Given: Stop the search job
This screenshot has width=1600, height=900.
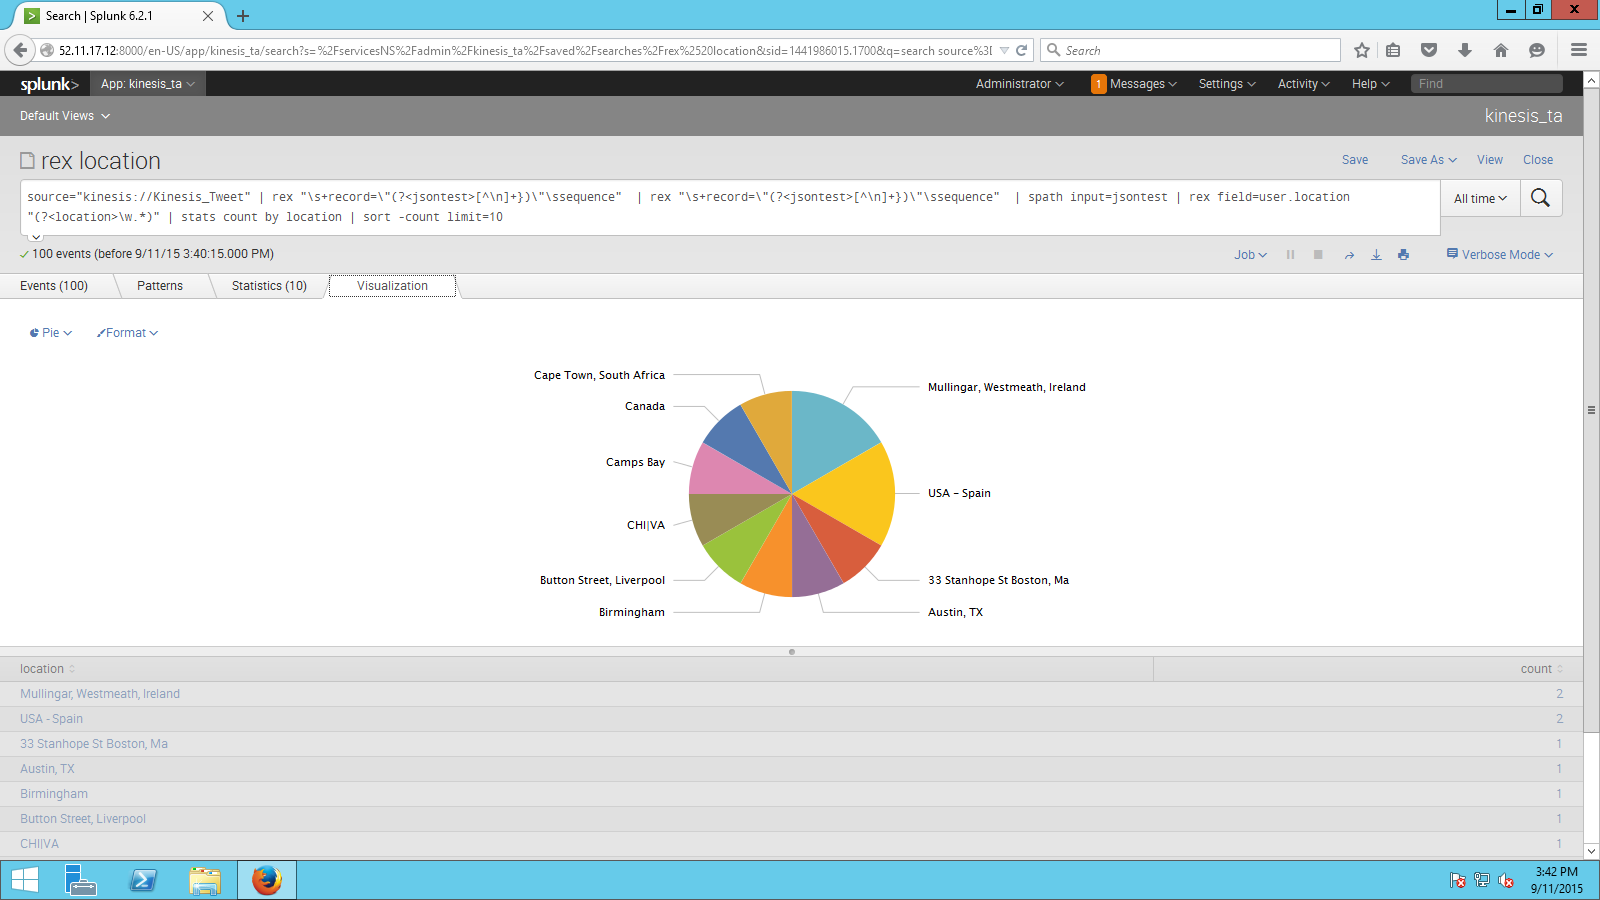Looking at the screenshot, I should 1318,254.
